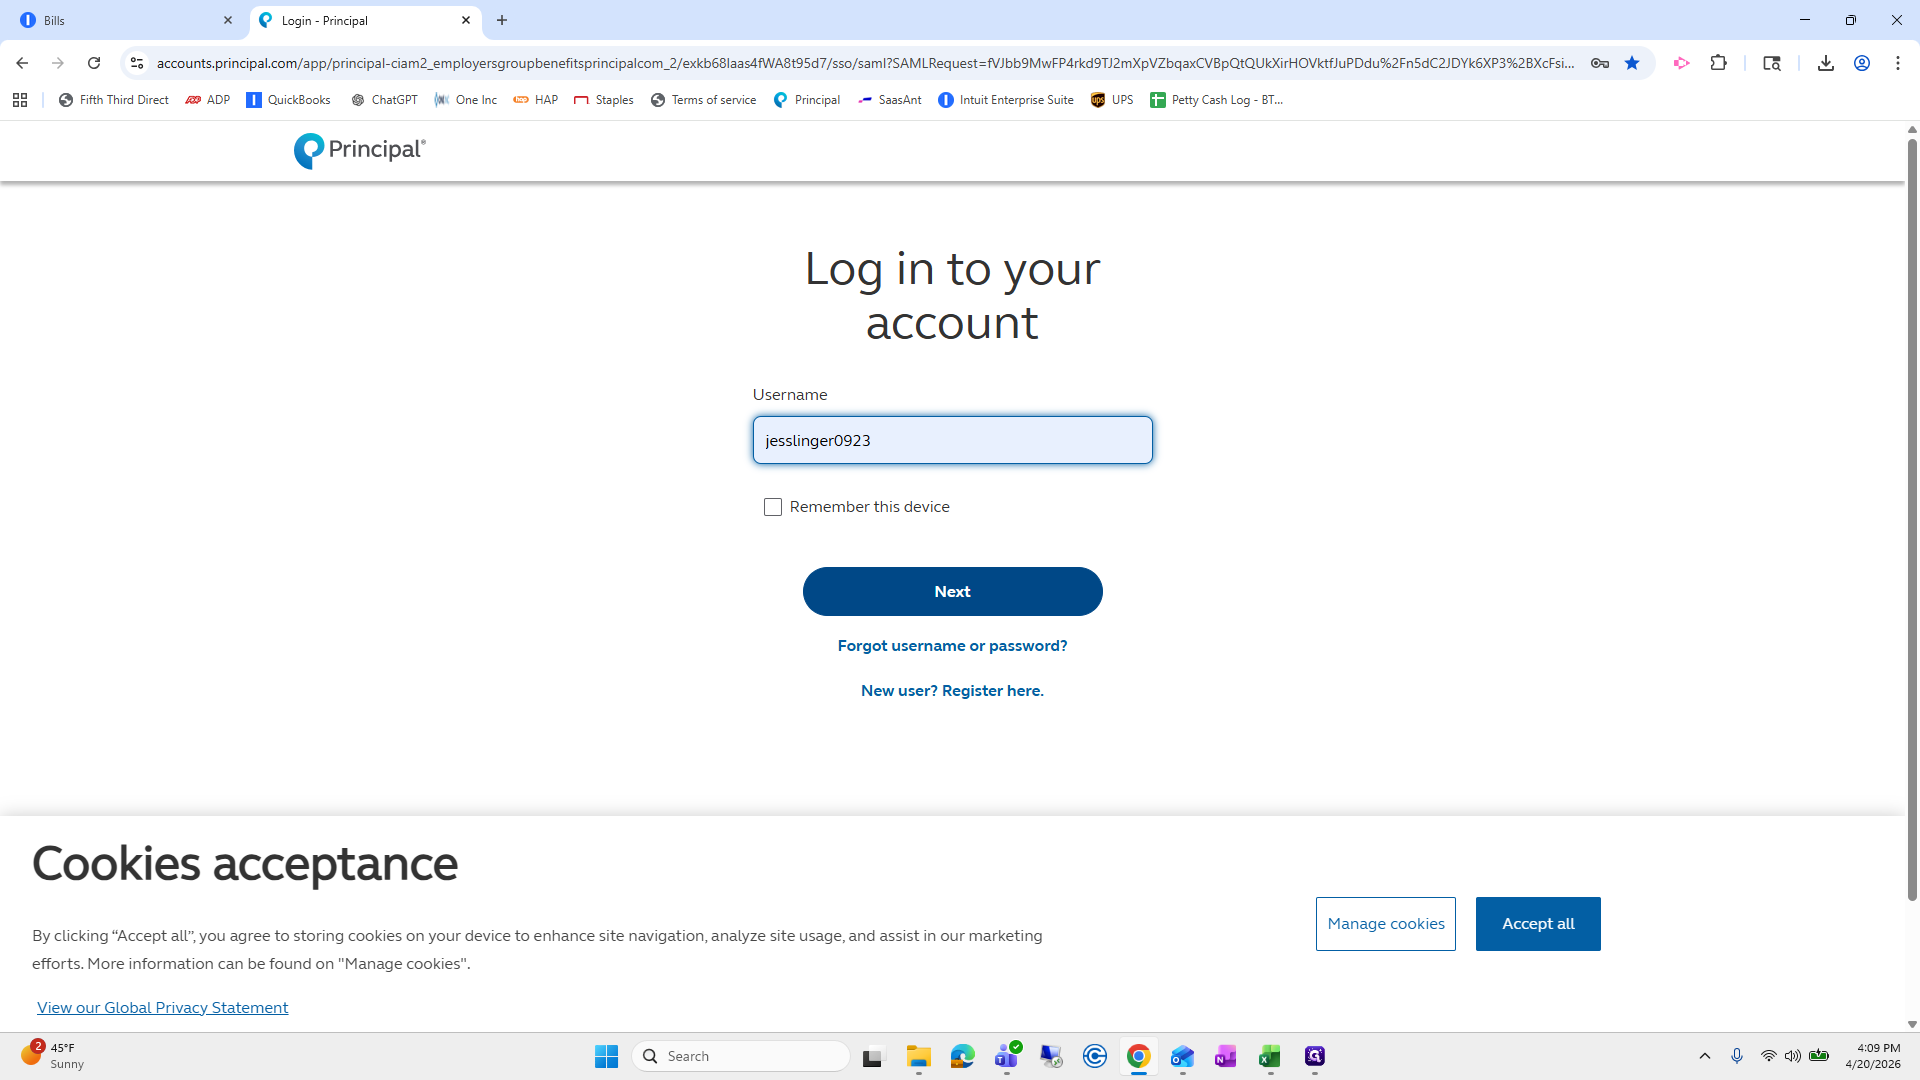Open the bookmarks apps grid button
The height and width of the screenshot is (1080, 1920).
(20, 100)
